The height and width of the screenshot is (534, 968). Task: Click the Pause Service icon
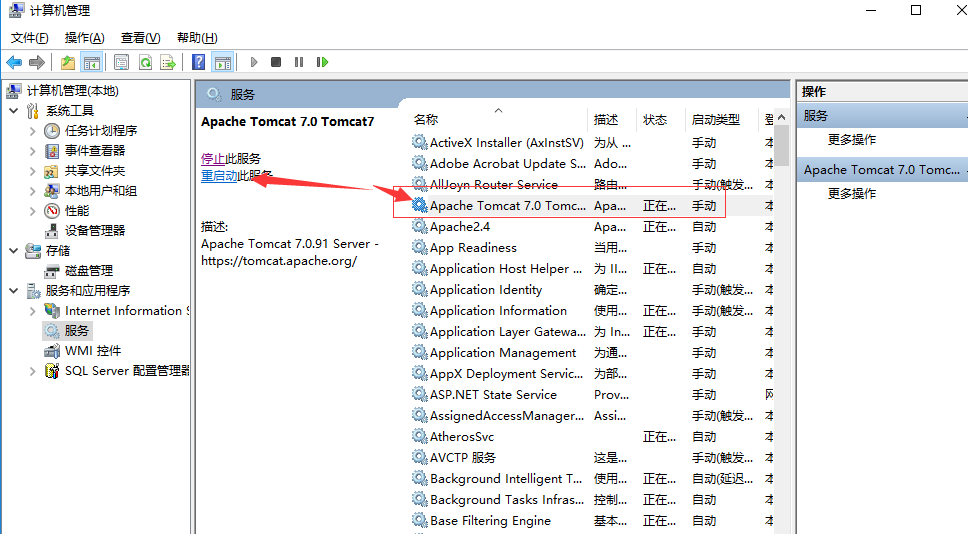(299, 62)
